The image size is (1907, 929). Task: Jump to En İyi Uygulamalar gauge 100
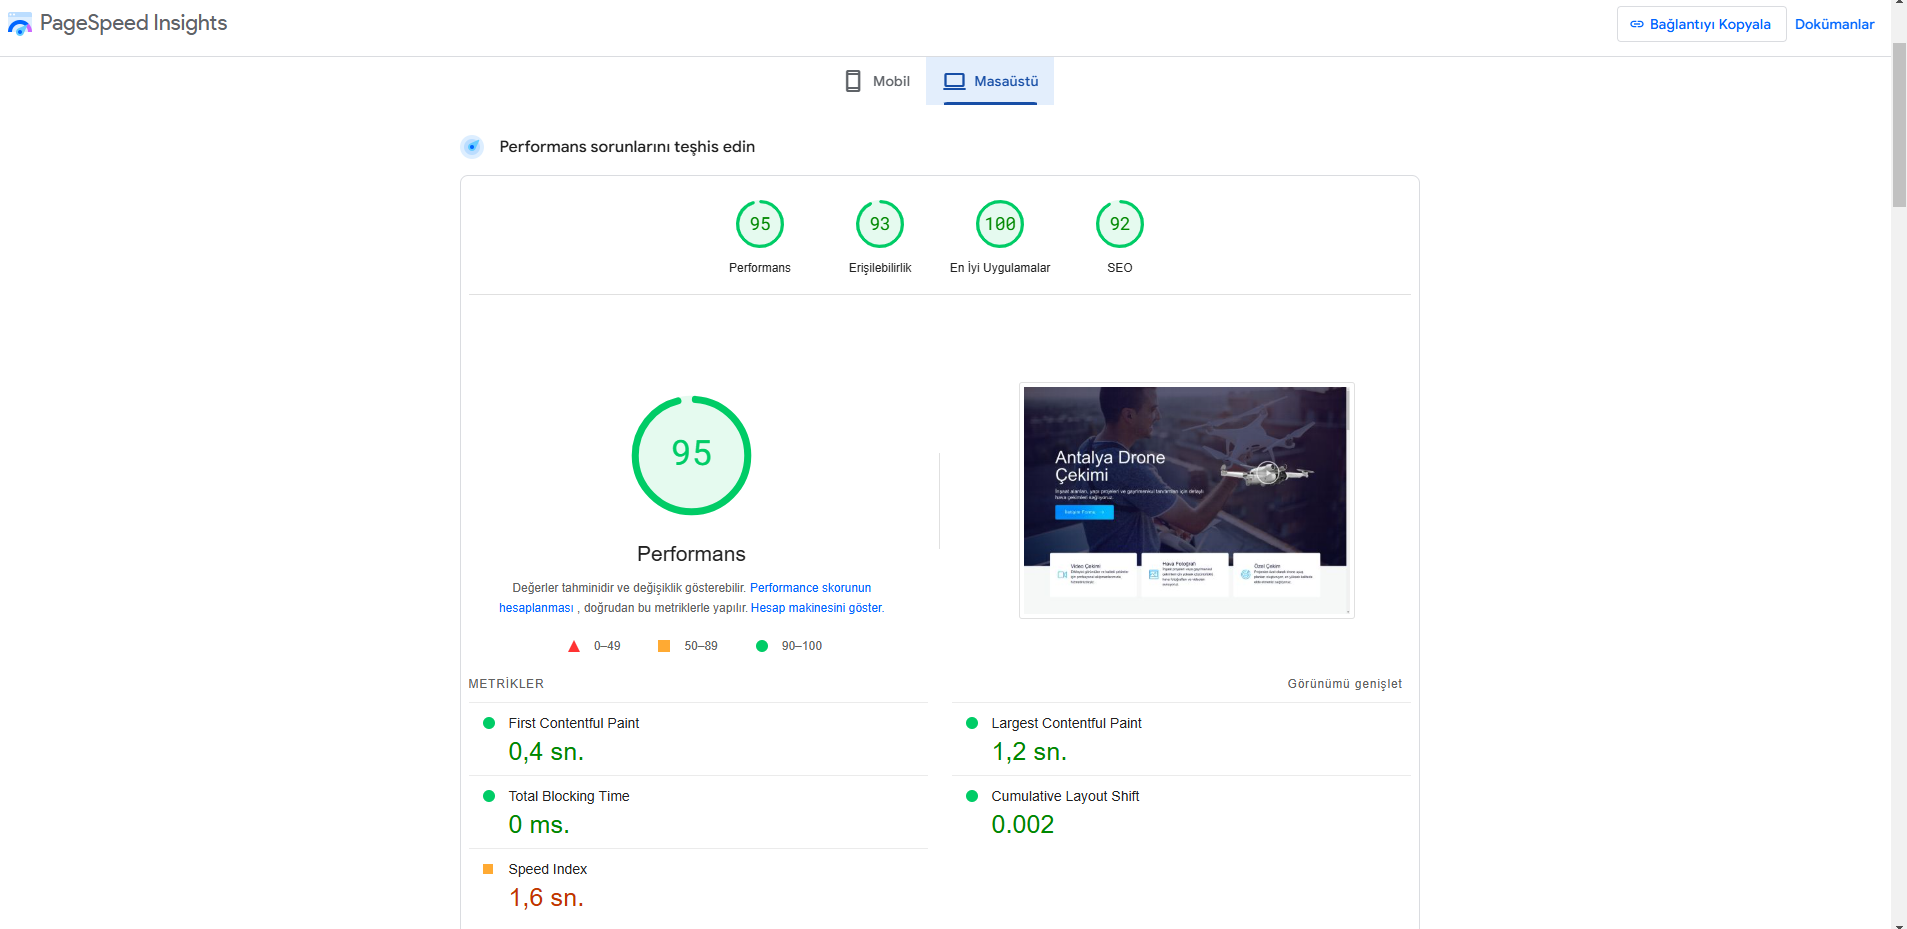(x=1000, y=224)
